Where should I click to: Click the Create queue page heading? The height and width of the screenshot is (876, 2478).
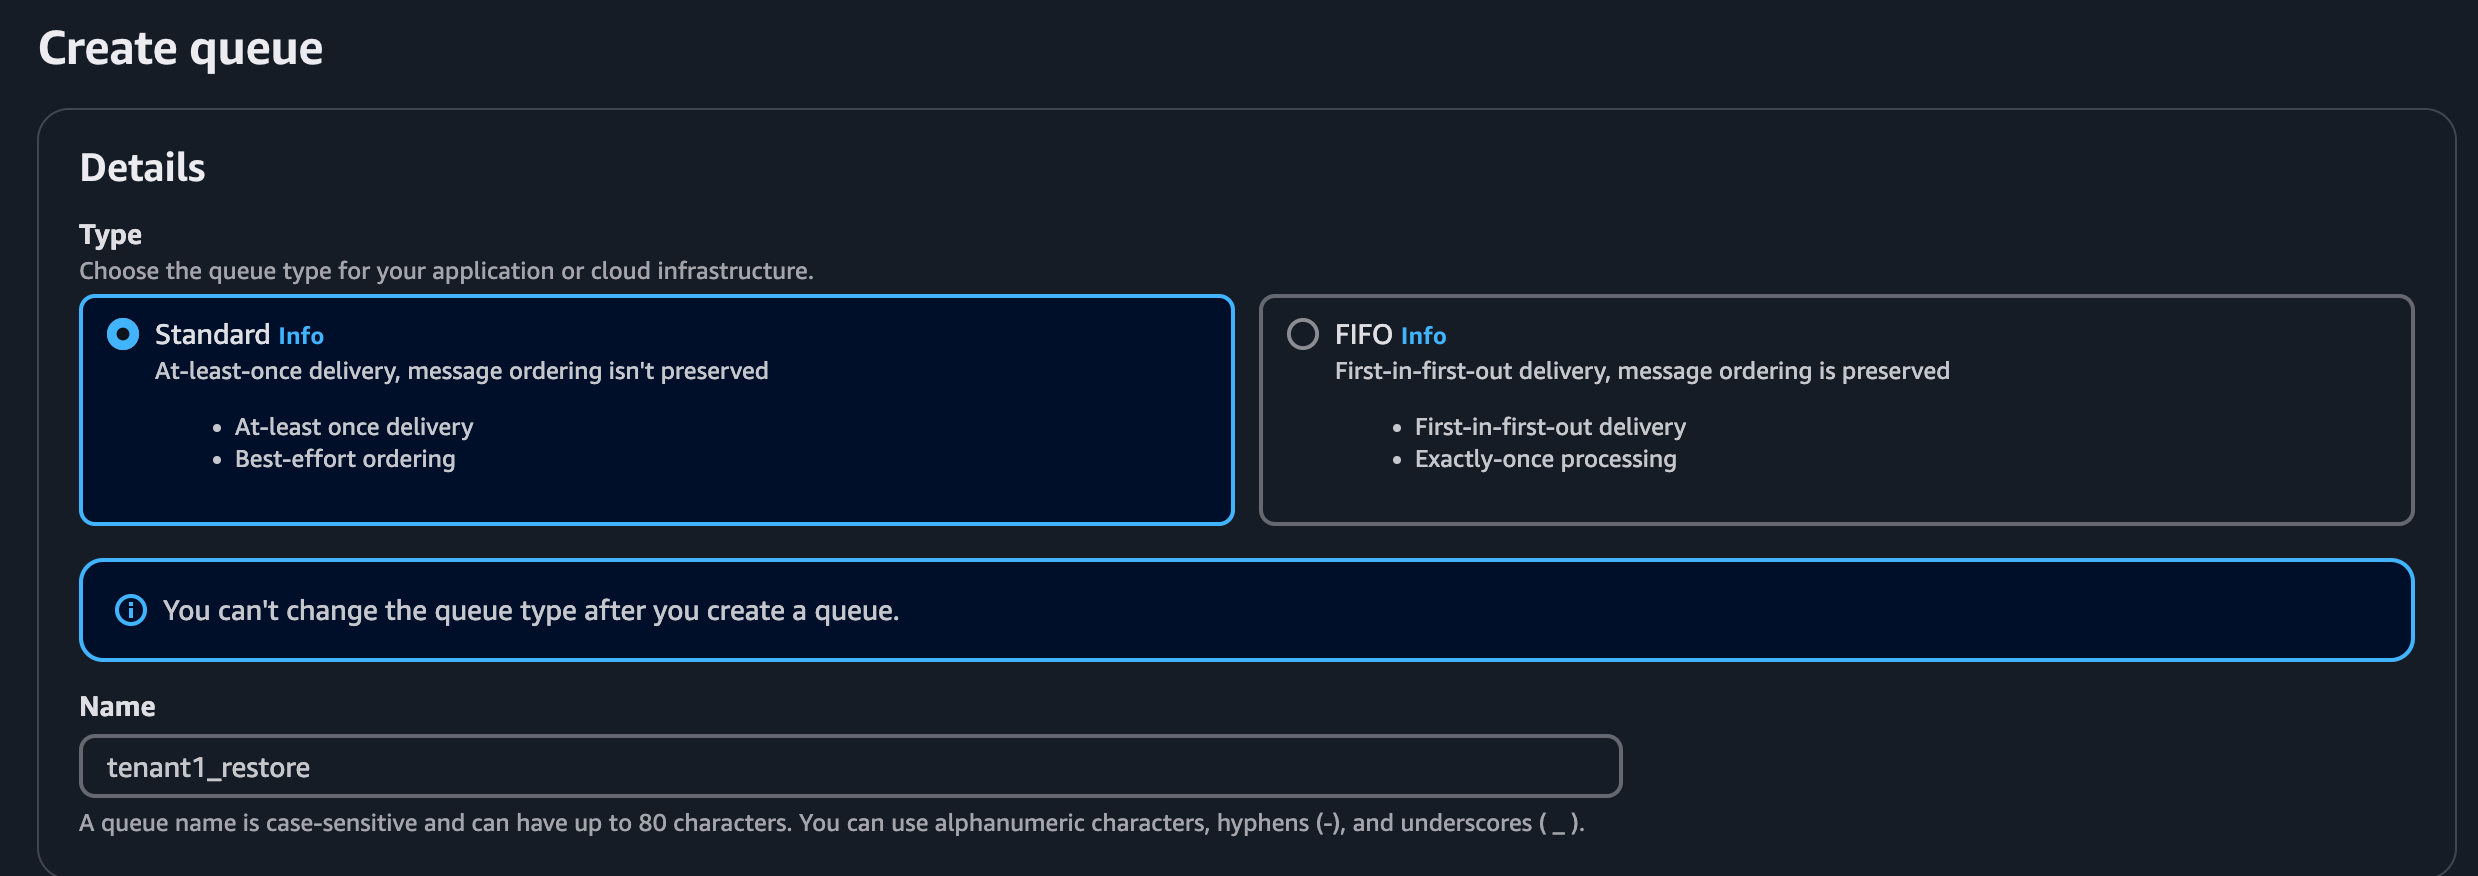coord(181,48)
